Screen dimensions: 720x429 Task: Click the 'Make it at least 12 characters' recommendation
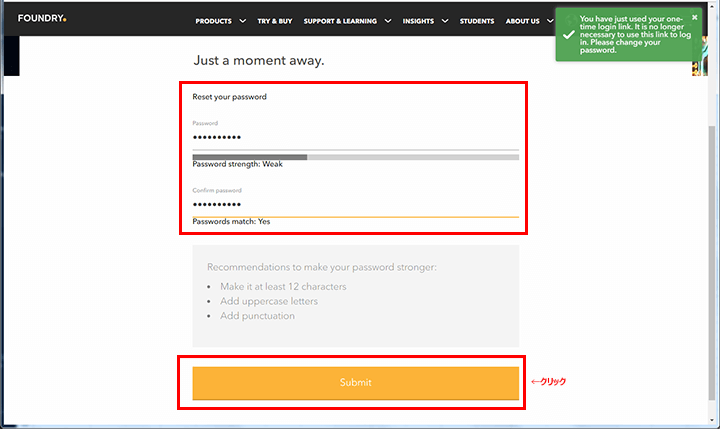(283, 287)
